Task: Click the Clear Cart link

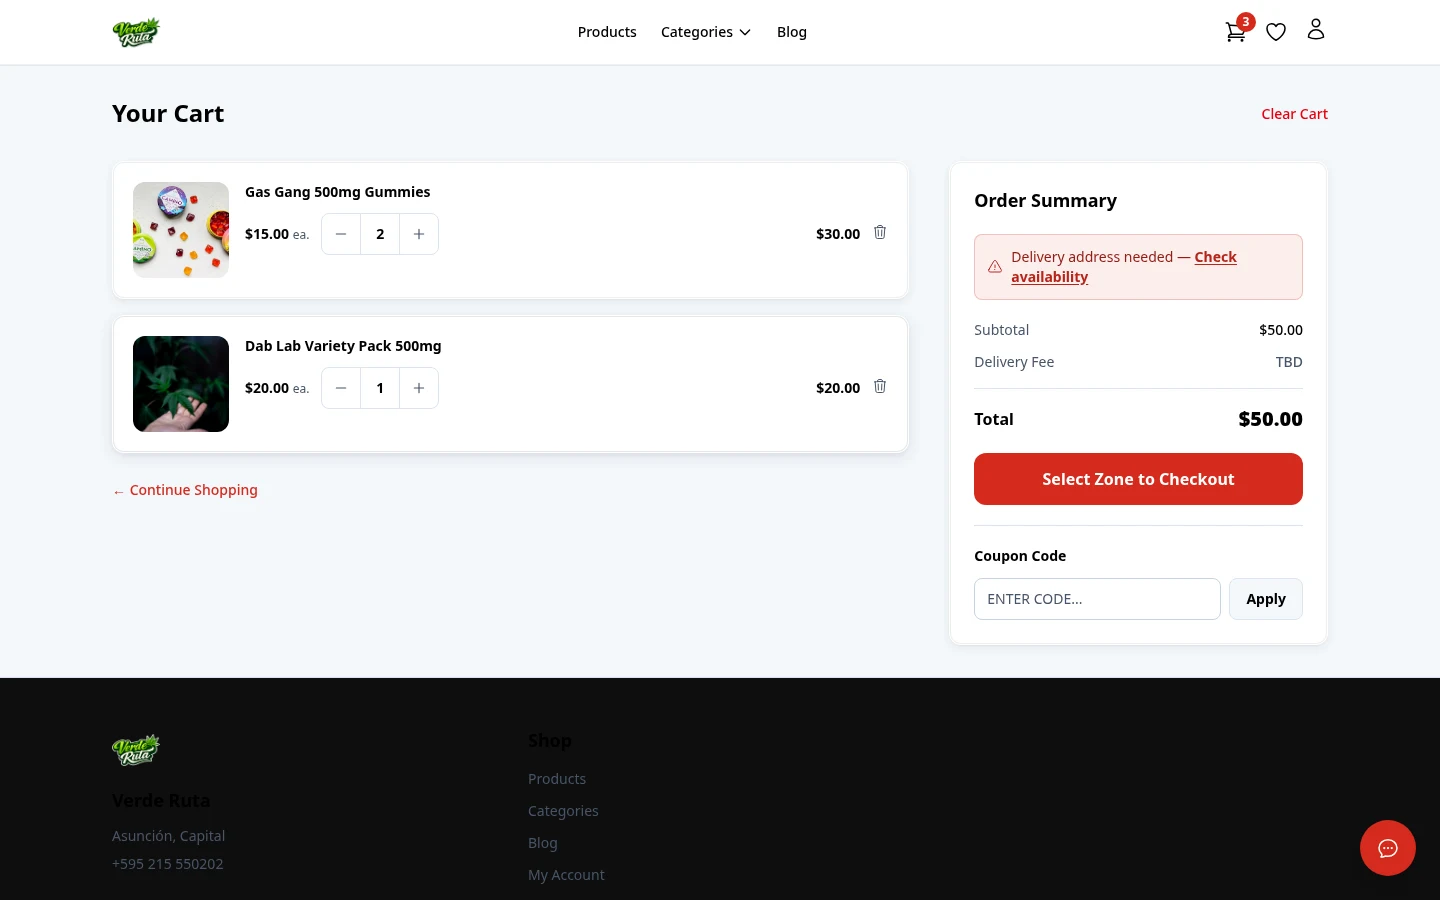Action: (x=1294, y=113)
